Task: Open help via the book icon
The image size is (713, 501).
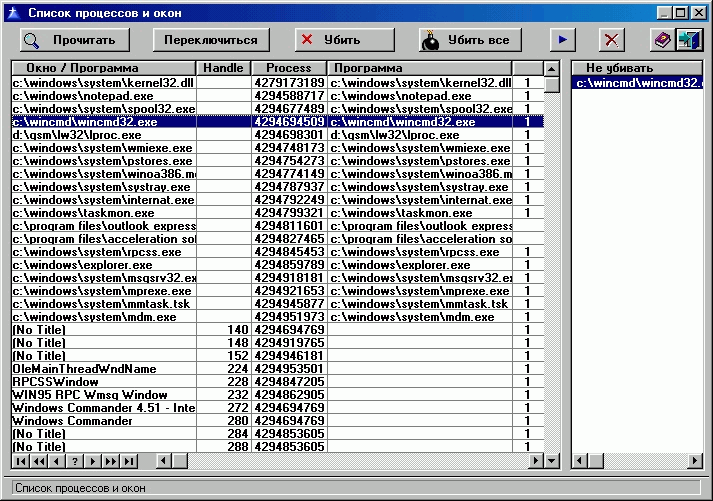Action: (662, 40)
